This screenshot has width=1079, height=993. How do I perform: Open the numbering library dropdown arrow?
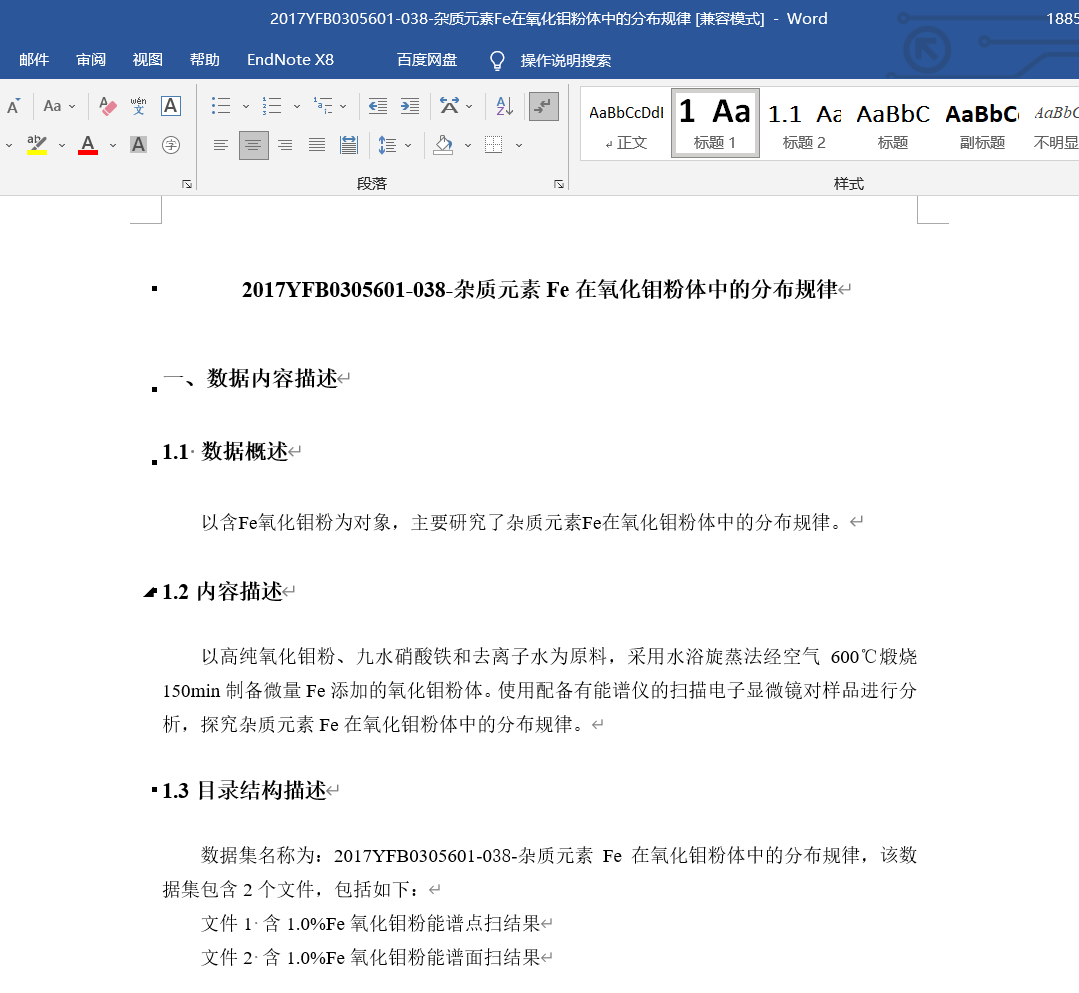(297, 107)
